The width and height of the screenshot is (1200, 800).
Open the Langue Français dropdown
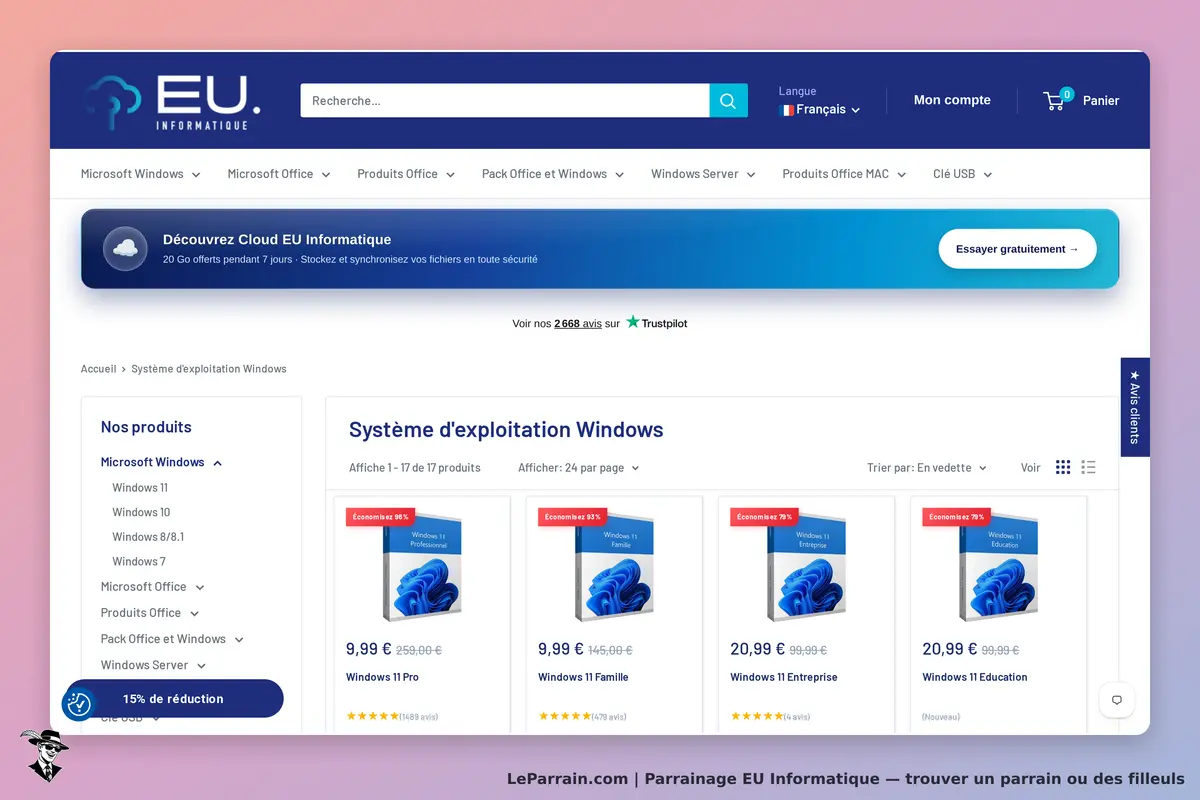click(x=820, y=110)
